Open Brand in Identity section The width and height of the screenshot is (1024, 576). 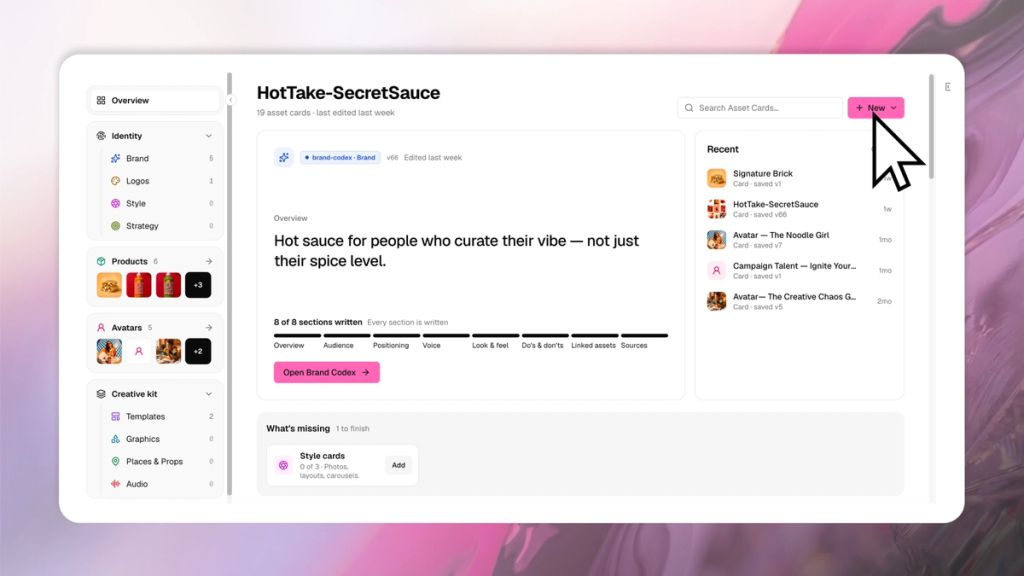161,158
